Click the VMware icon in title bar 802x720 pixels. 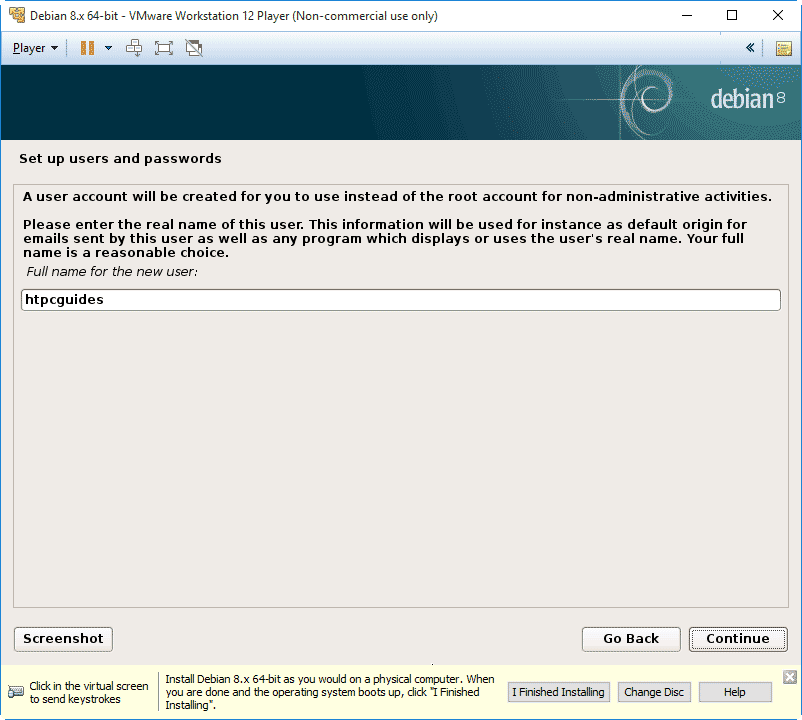point(16,16)
